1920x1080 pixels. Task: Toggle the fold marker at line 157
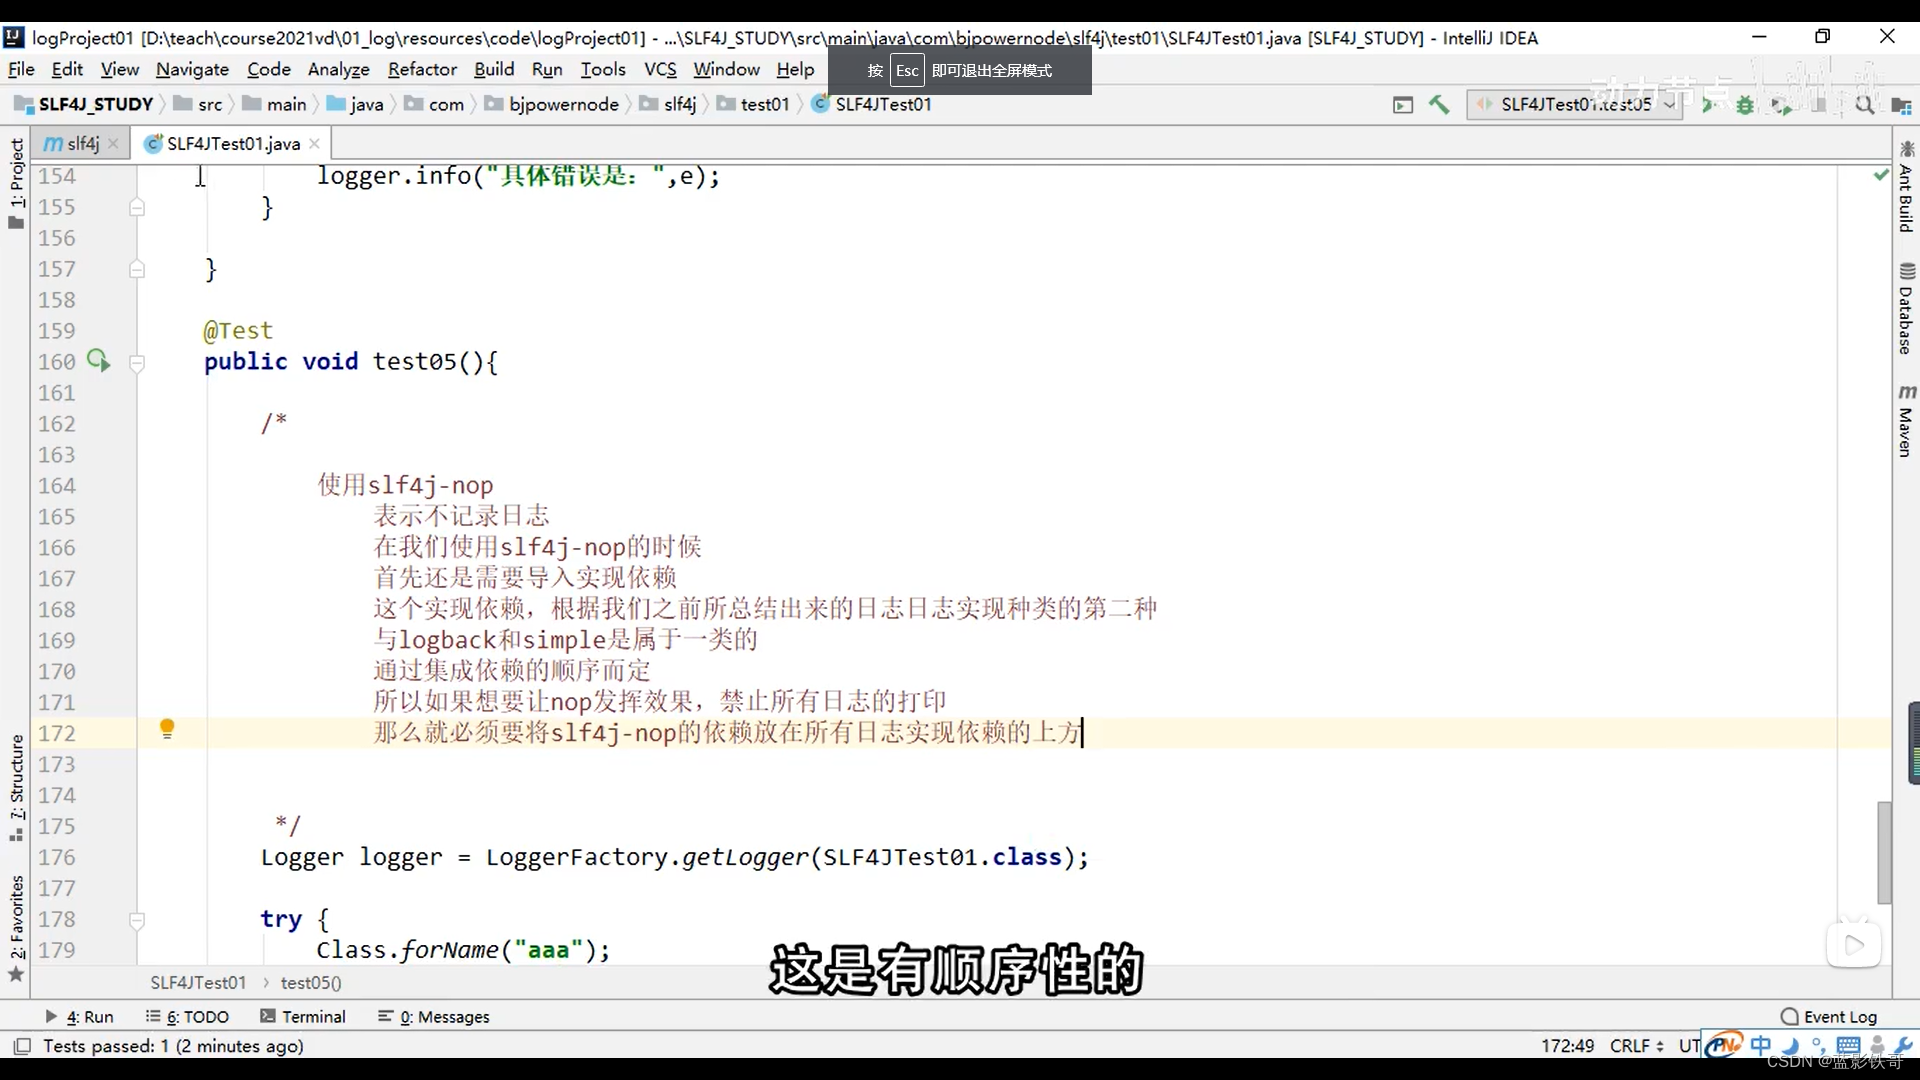tap(137, 269)
